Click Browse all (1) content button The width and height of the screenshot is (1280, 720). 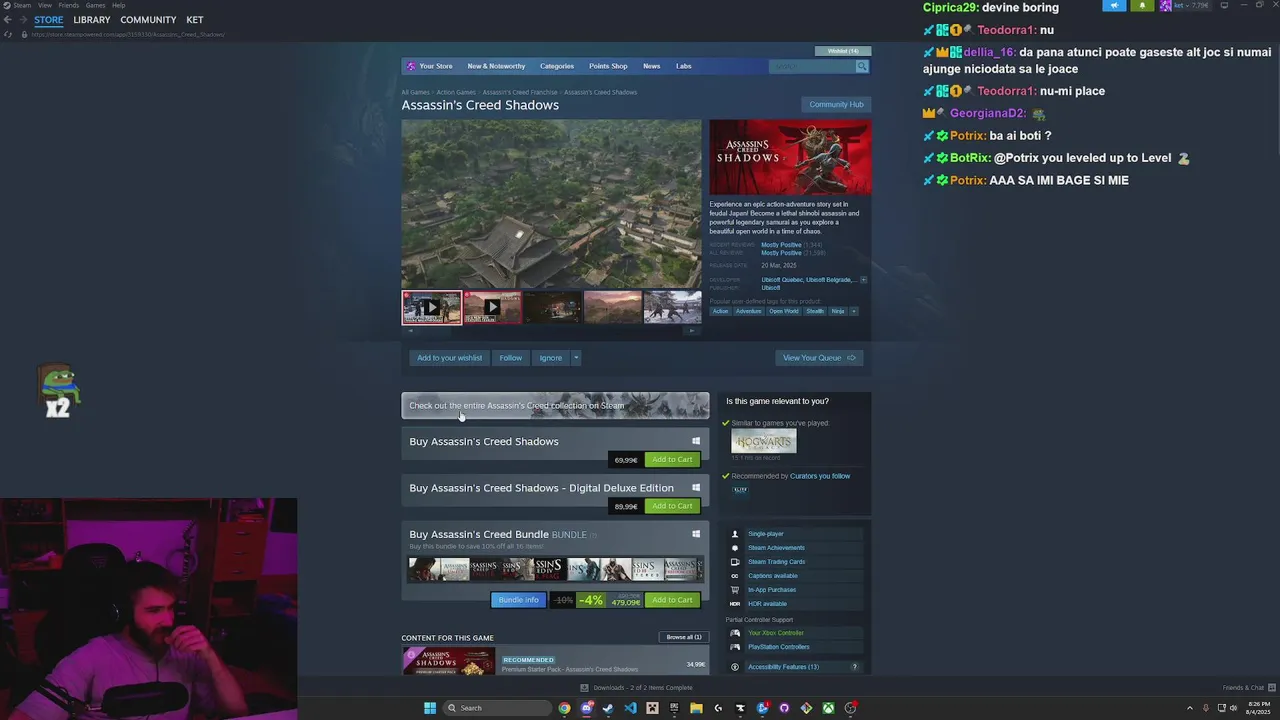coord(684,637)
